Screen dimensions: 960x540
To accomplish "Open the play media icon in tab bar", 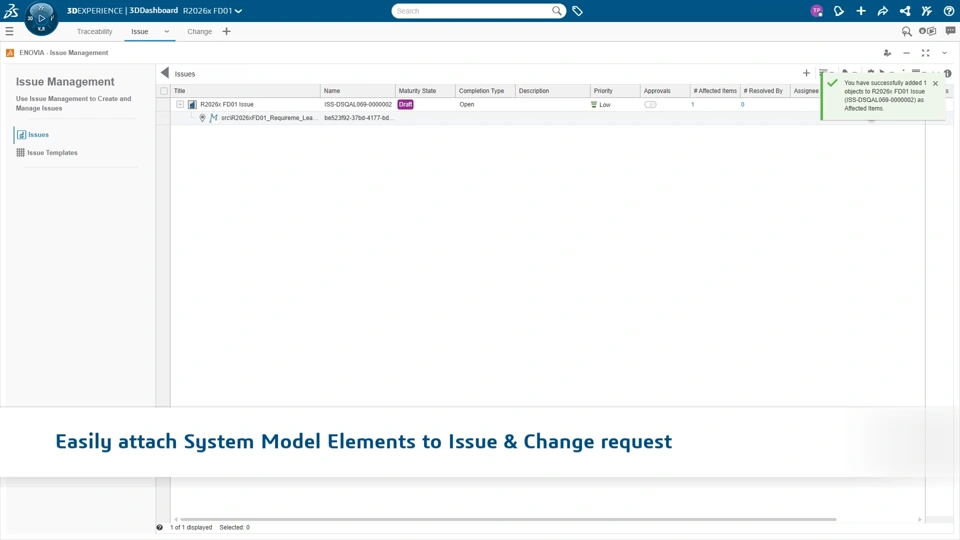I will [x=928, y=31].
